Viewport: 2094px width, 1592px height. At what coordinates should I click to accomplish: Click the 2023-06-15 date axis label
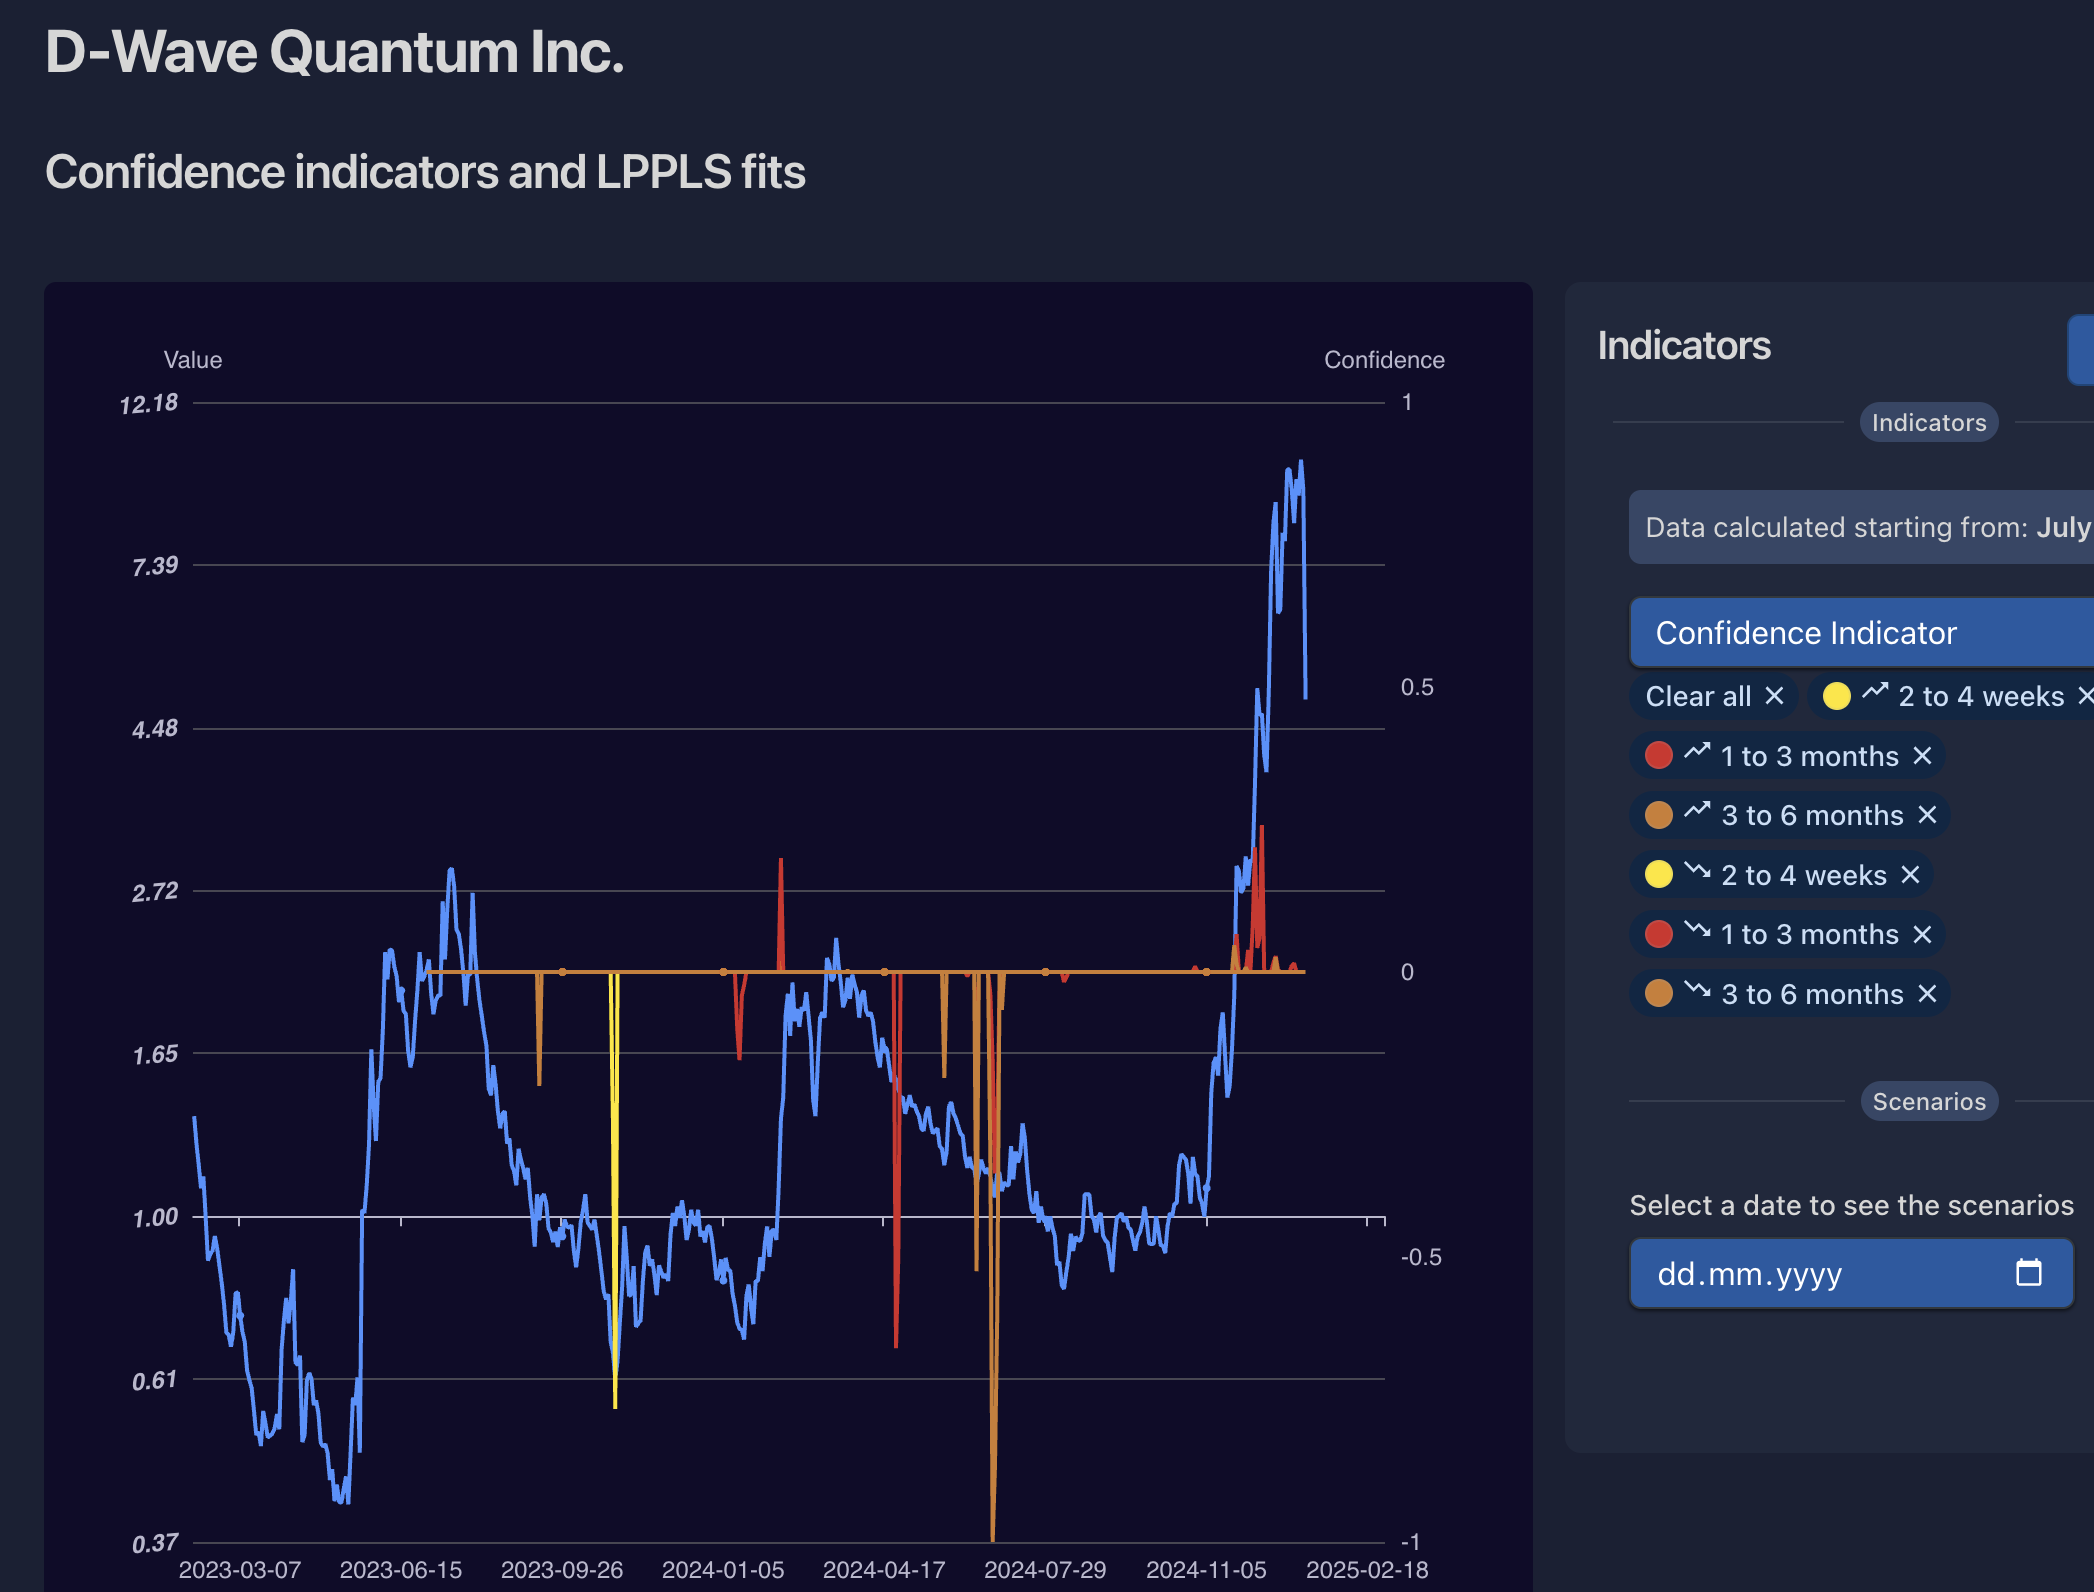[401, 1570]
